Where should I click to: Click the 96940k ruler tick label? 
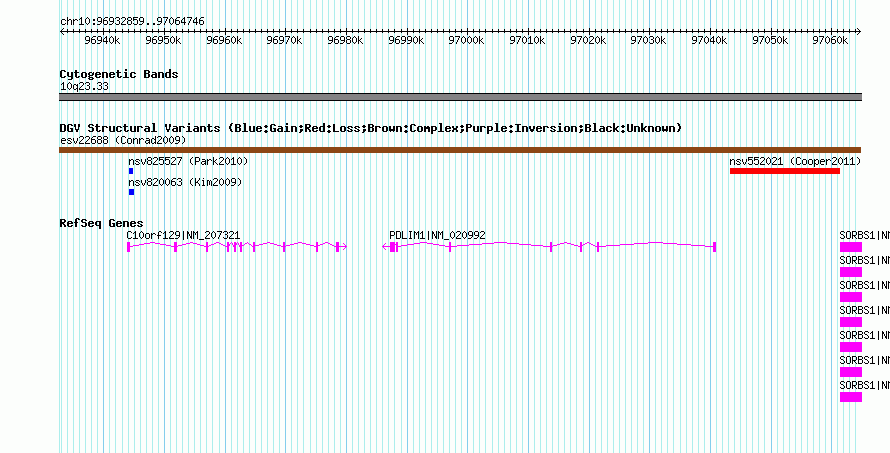(x=102, y=41)
